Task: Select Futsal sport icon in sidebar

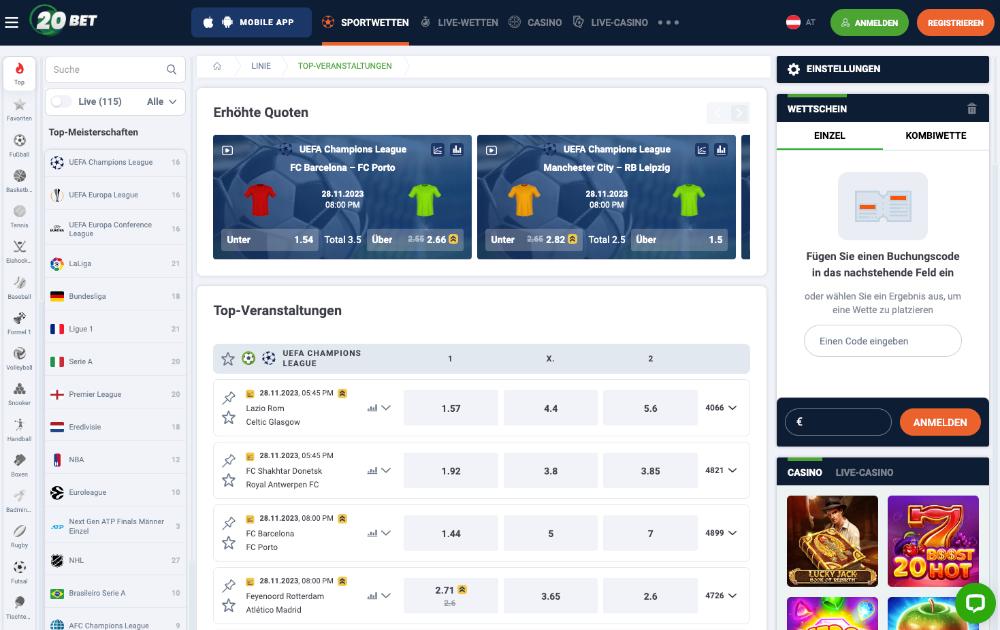Action: pos(19,572)
